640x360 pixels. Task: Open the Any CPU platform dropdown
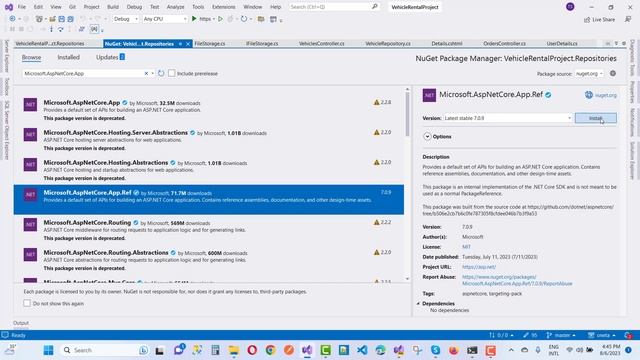point(164,19)
